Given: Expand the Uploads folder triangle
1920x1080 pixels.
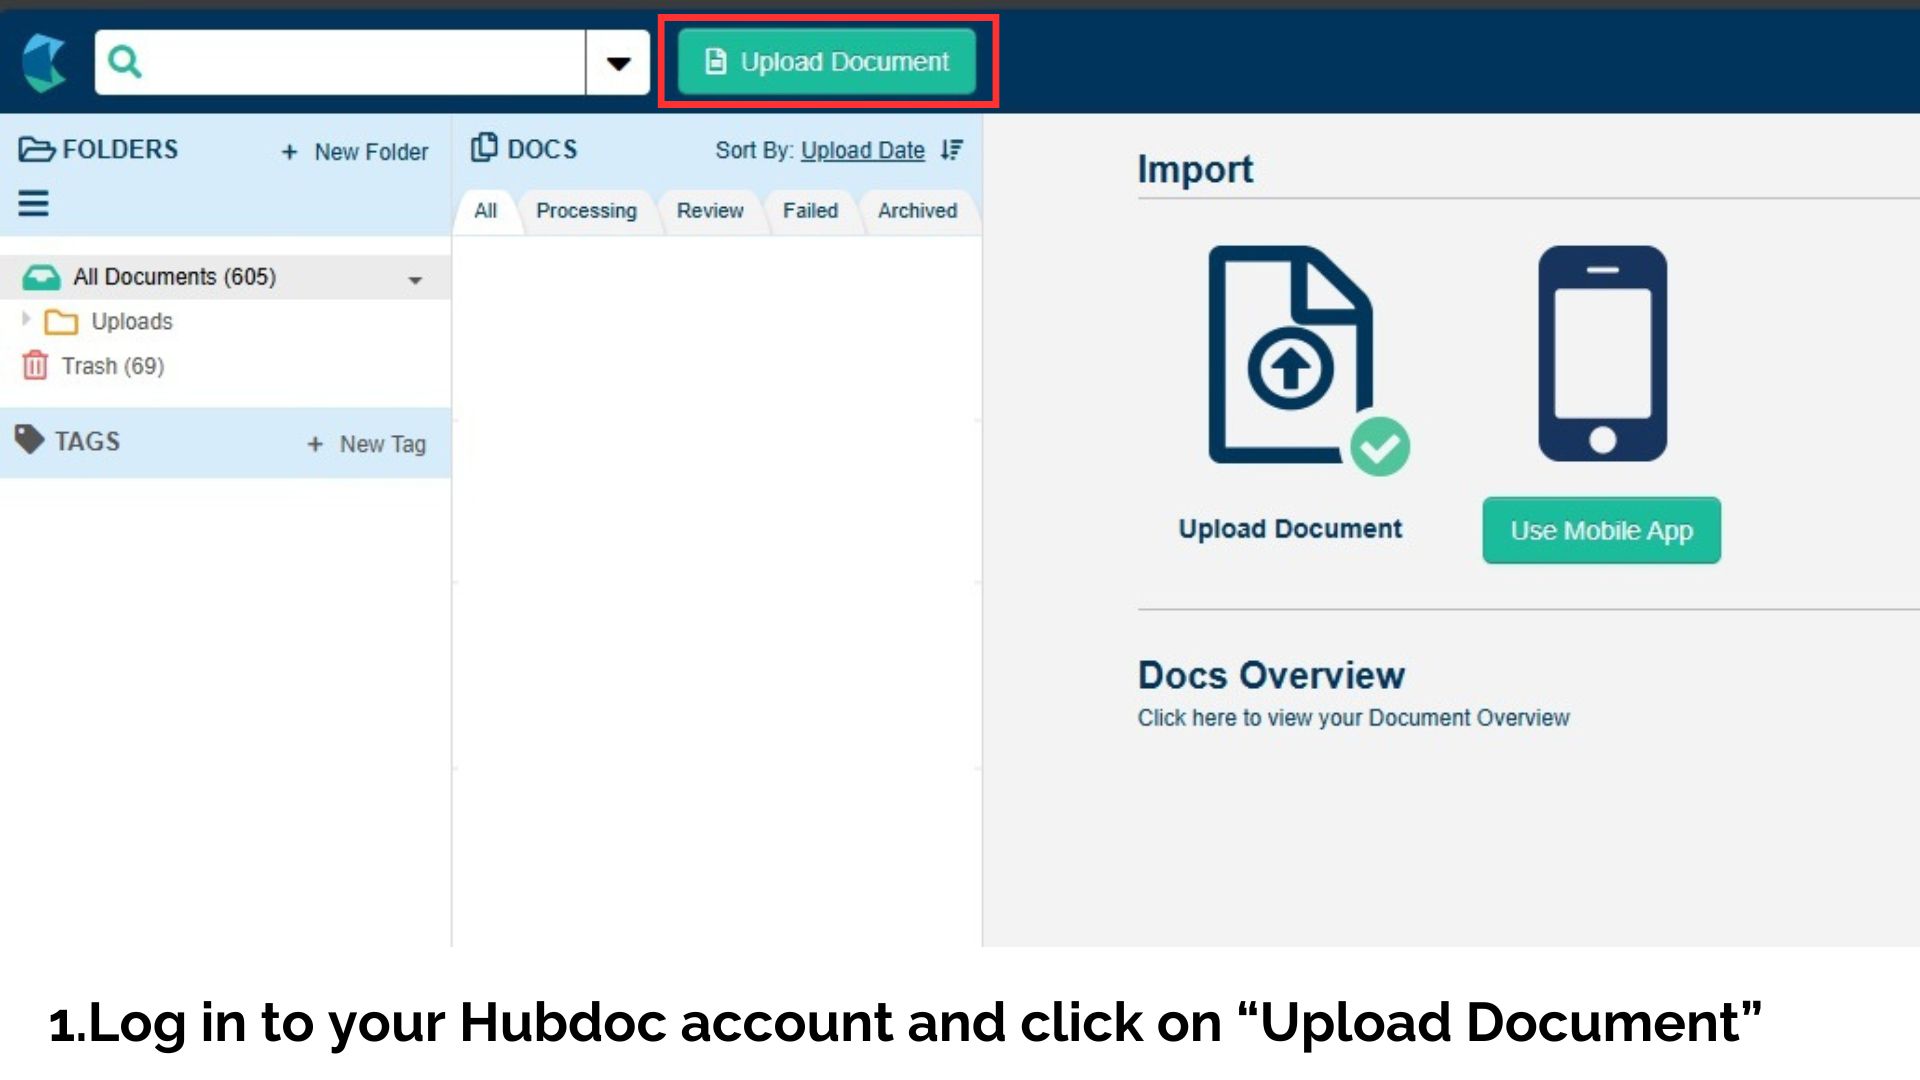Looking at the screenshot, I should coord(26,319).
